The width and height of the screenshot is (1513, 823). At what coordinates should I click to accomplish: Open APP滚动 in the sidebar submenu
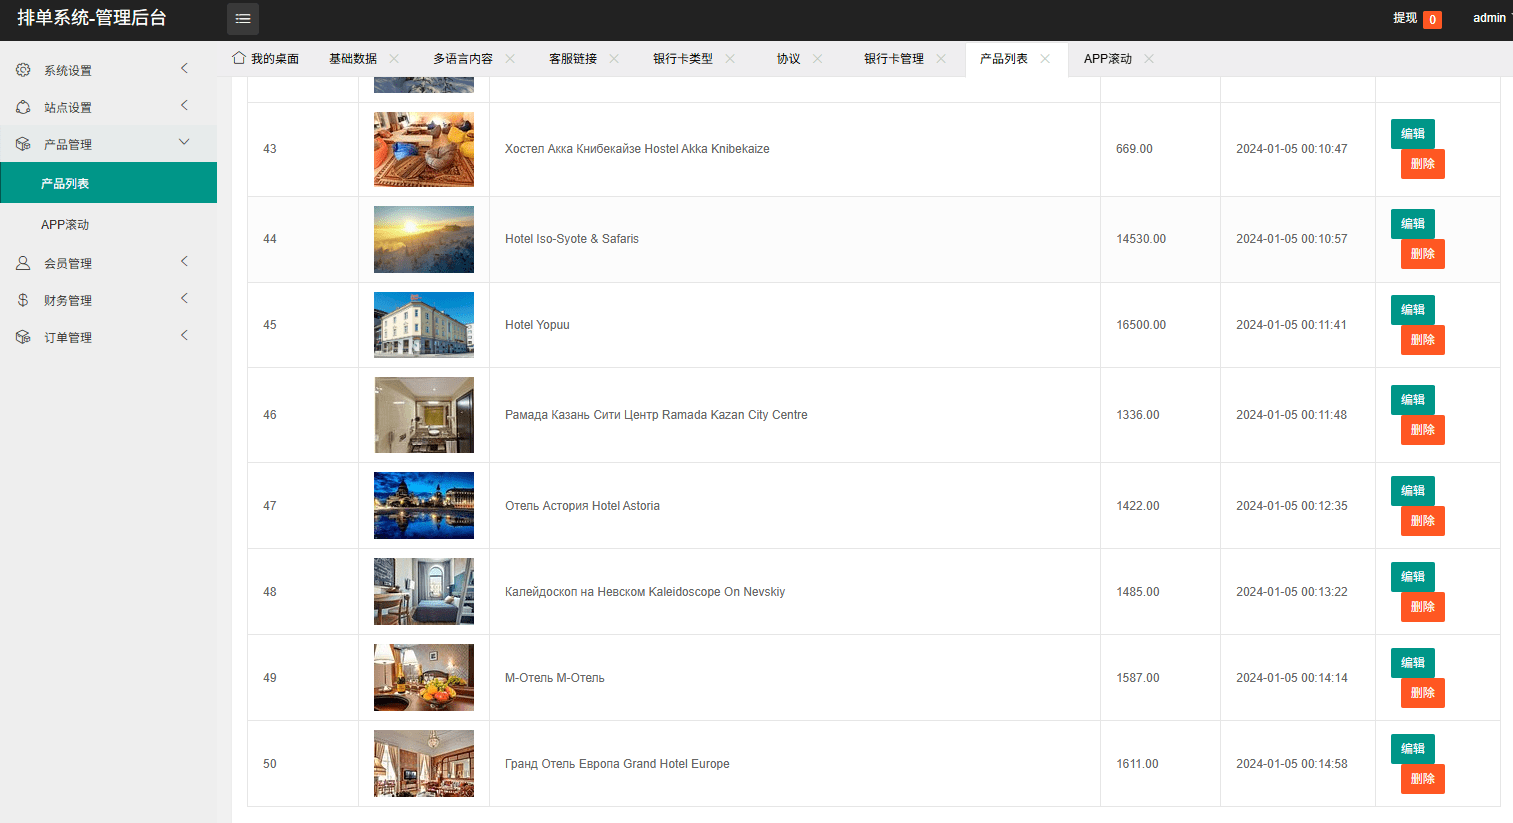pos(65,225)
